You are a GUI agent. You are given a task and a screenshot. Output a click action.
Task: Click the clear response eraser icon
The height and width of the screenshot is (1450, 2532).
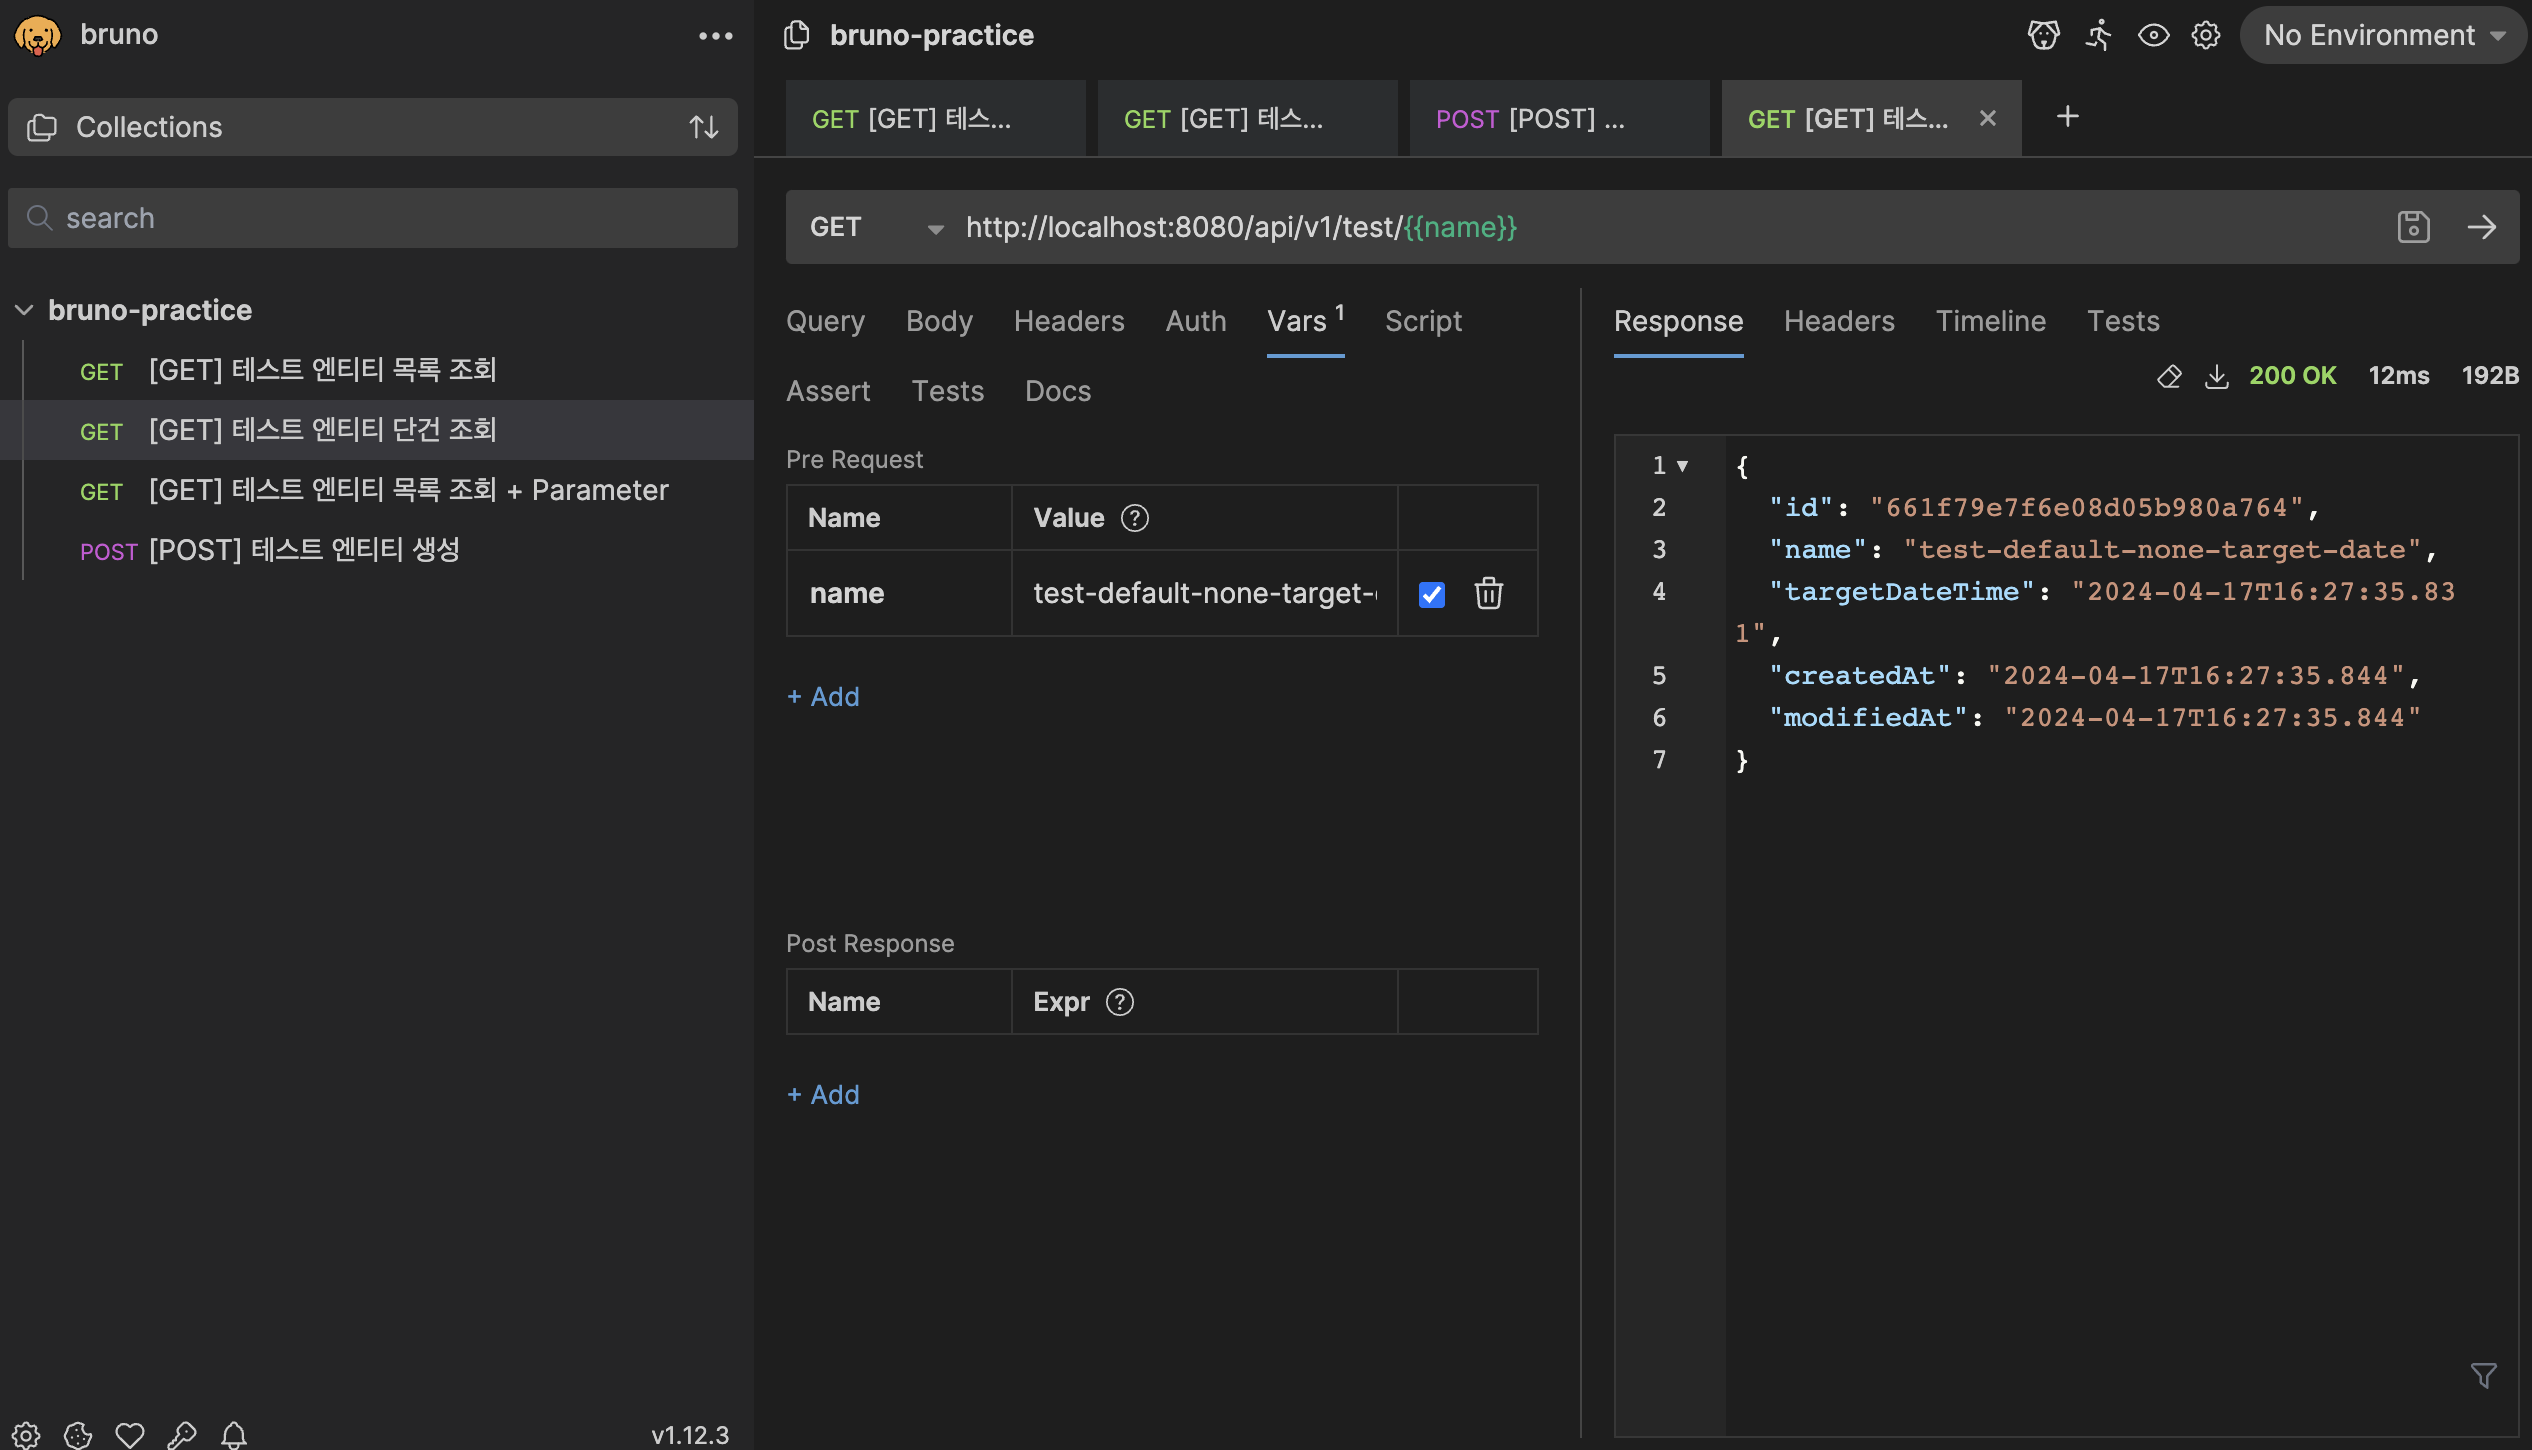[2168, 376]
